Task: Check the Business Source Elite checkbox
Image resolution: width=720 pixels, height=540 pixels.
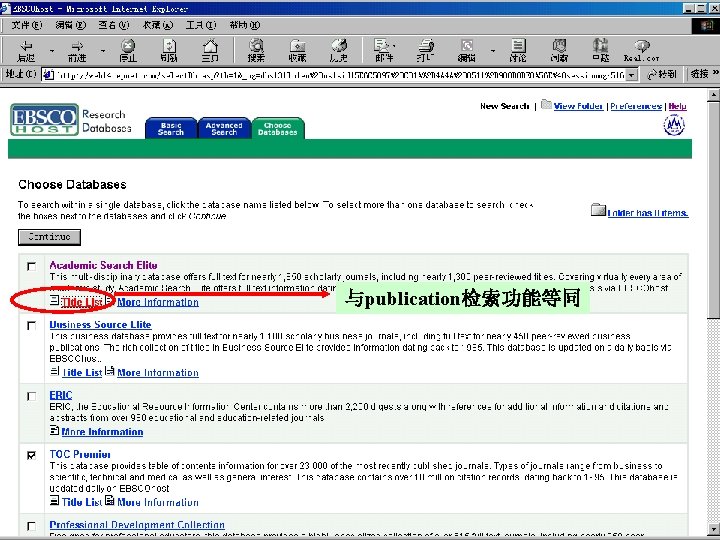Action: (x=31, y=326)
